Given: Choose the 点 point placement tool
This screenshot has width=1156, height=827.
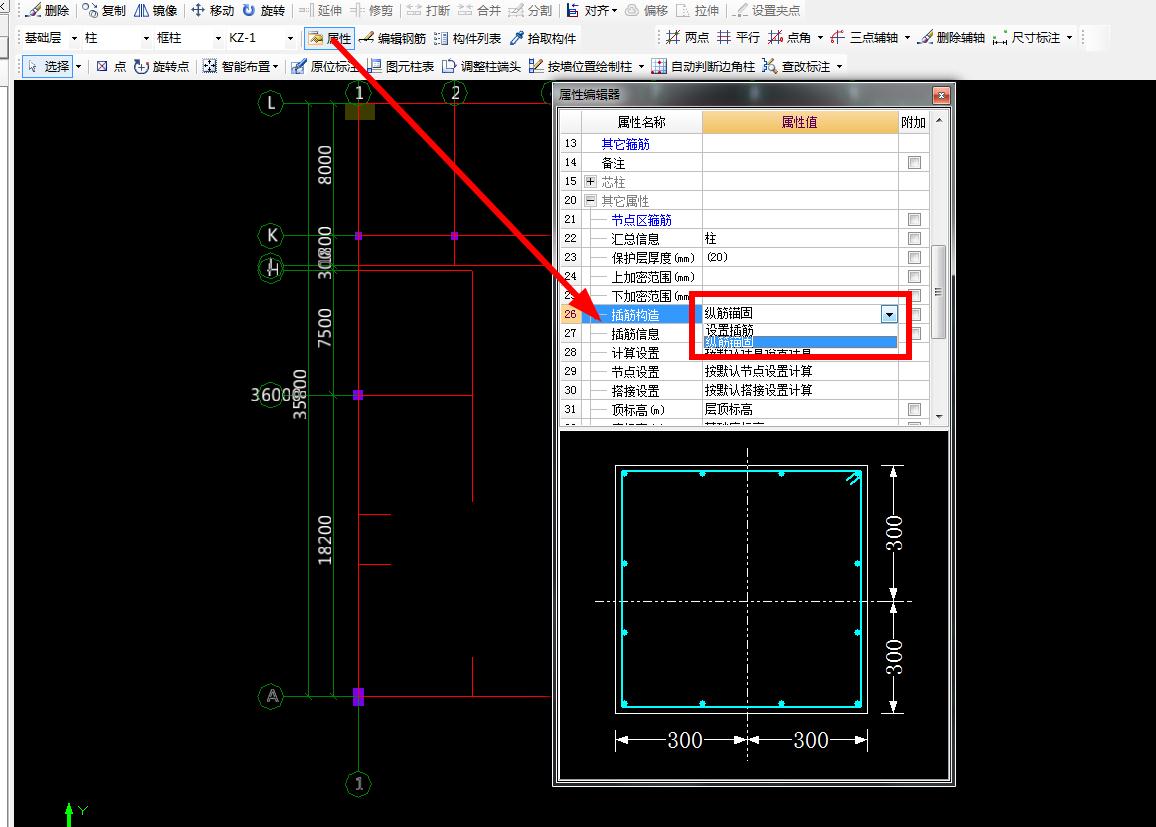Looking at the screenshot, I should tap(111, 66).
